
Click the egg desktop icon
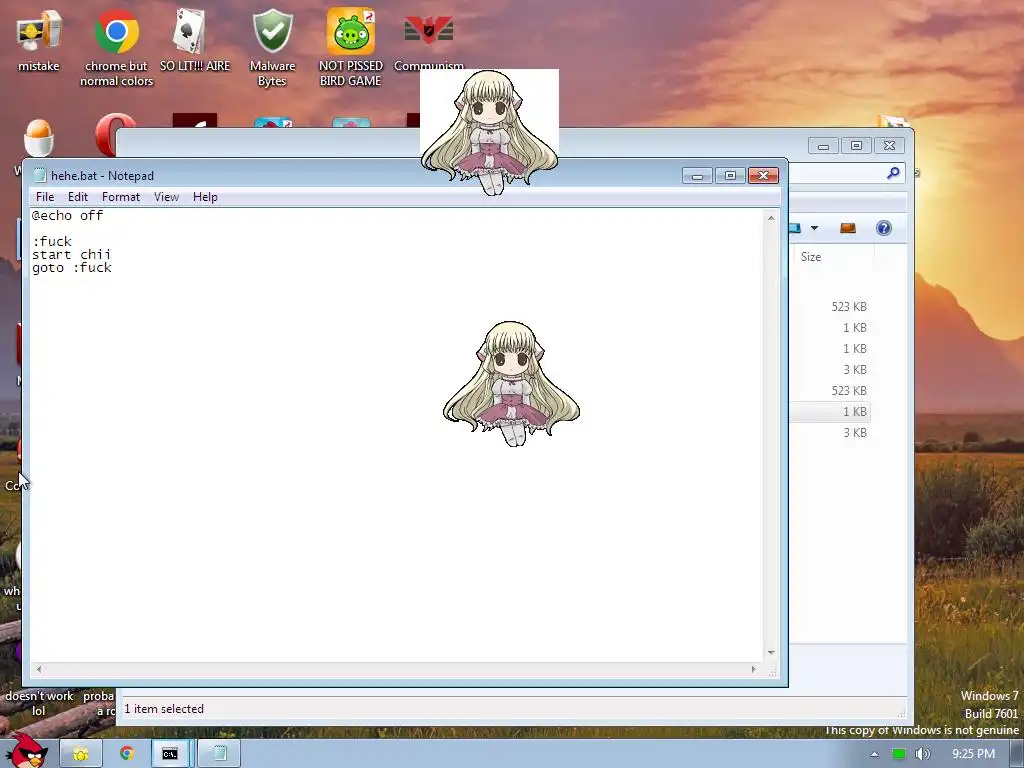(x=39, y=137)
